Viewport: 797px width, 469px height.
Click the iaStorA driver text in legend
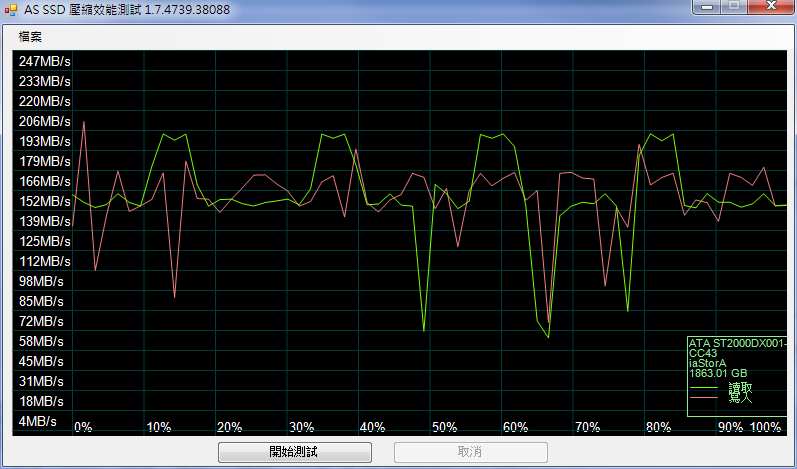click(708, 364)
